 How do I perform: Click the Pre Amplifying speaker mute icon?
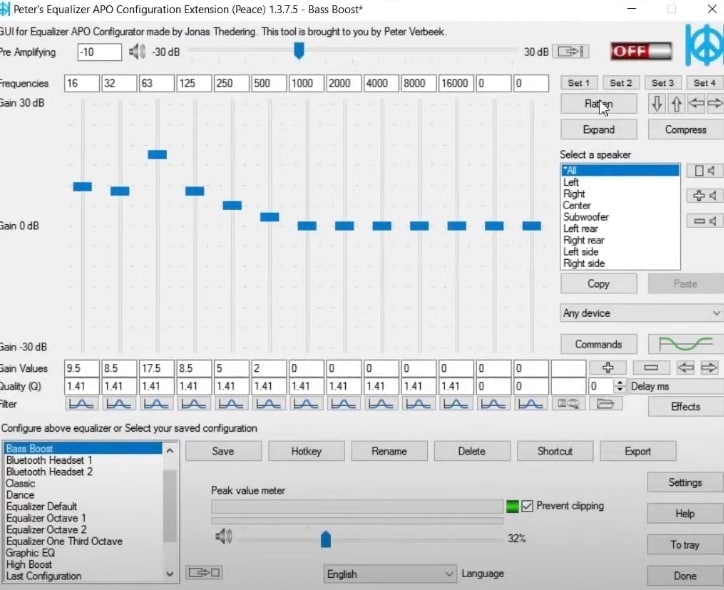[x=137, y=52]
